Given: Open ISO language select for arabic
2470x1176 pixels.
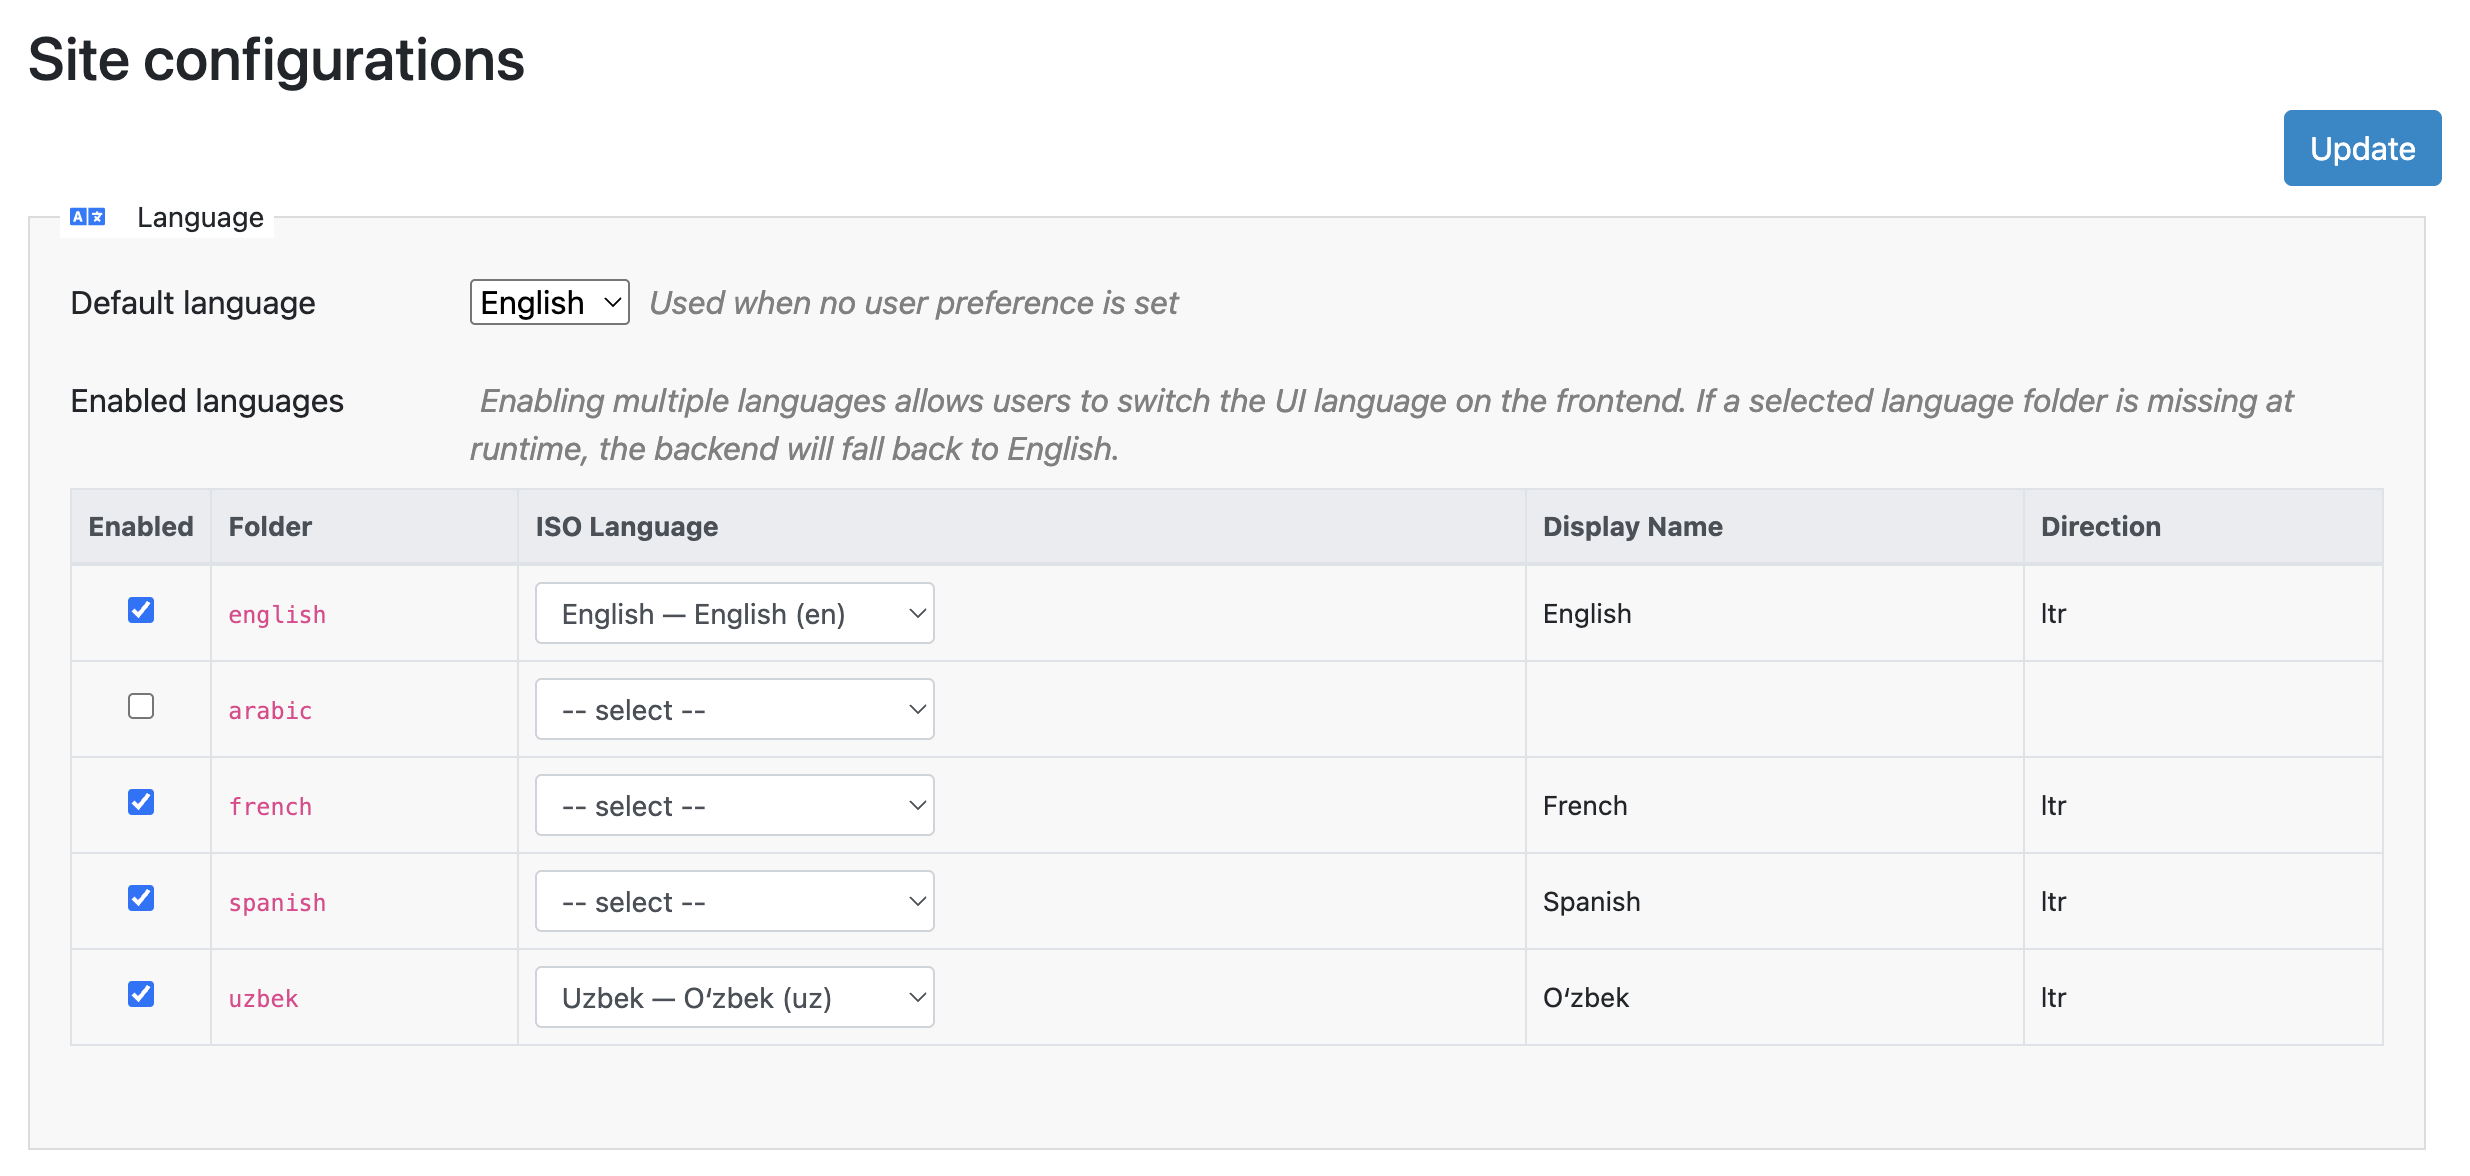Looking at the screenshot, I should pos(734,709).
